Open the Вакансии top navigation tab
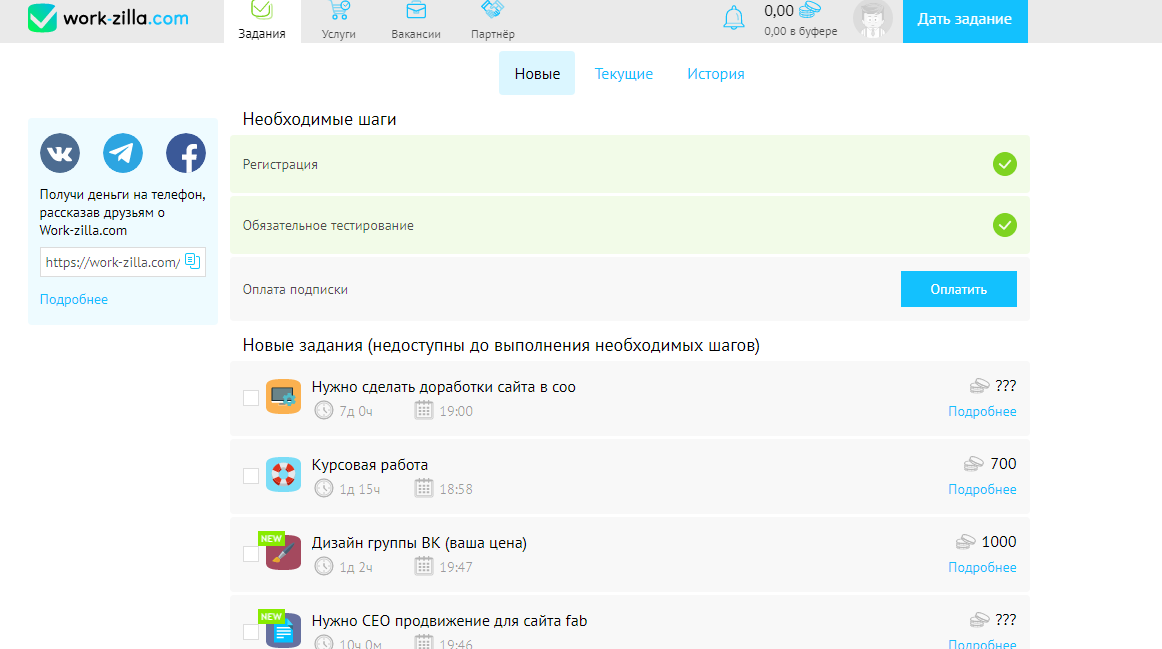Image resolution: width=1162 pixels, height=649 pixels. [416, 21]
